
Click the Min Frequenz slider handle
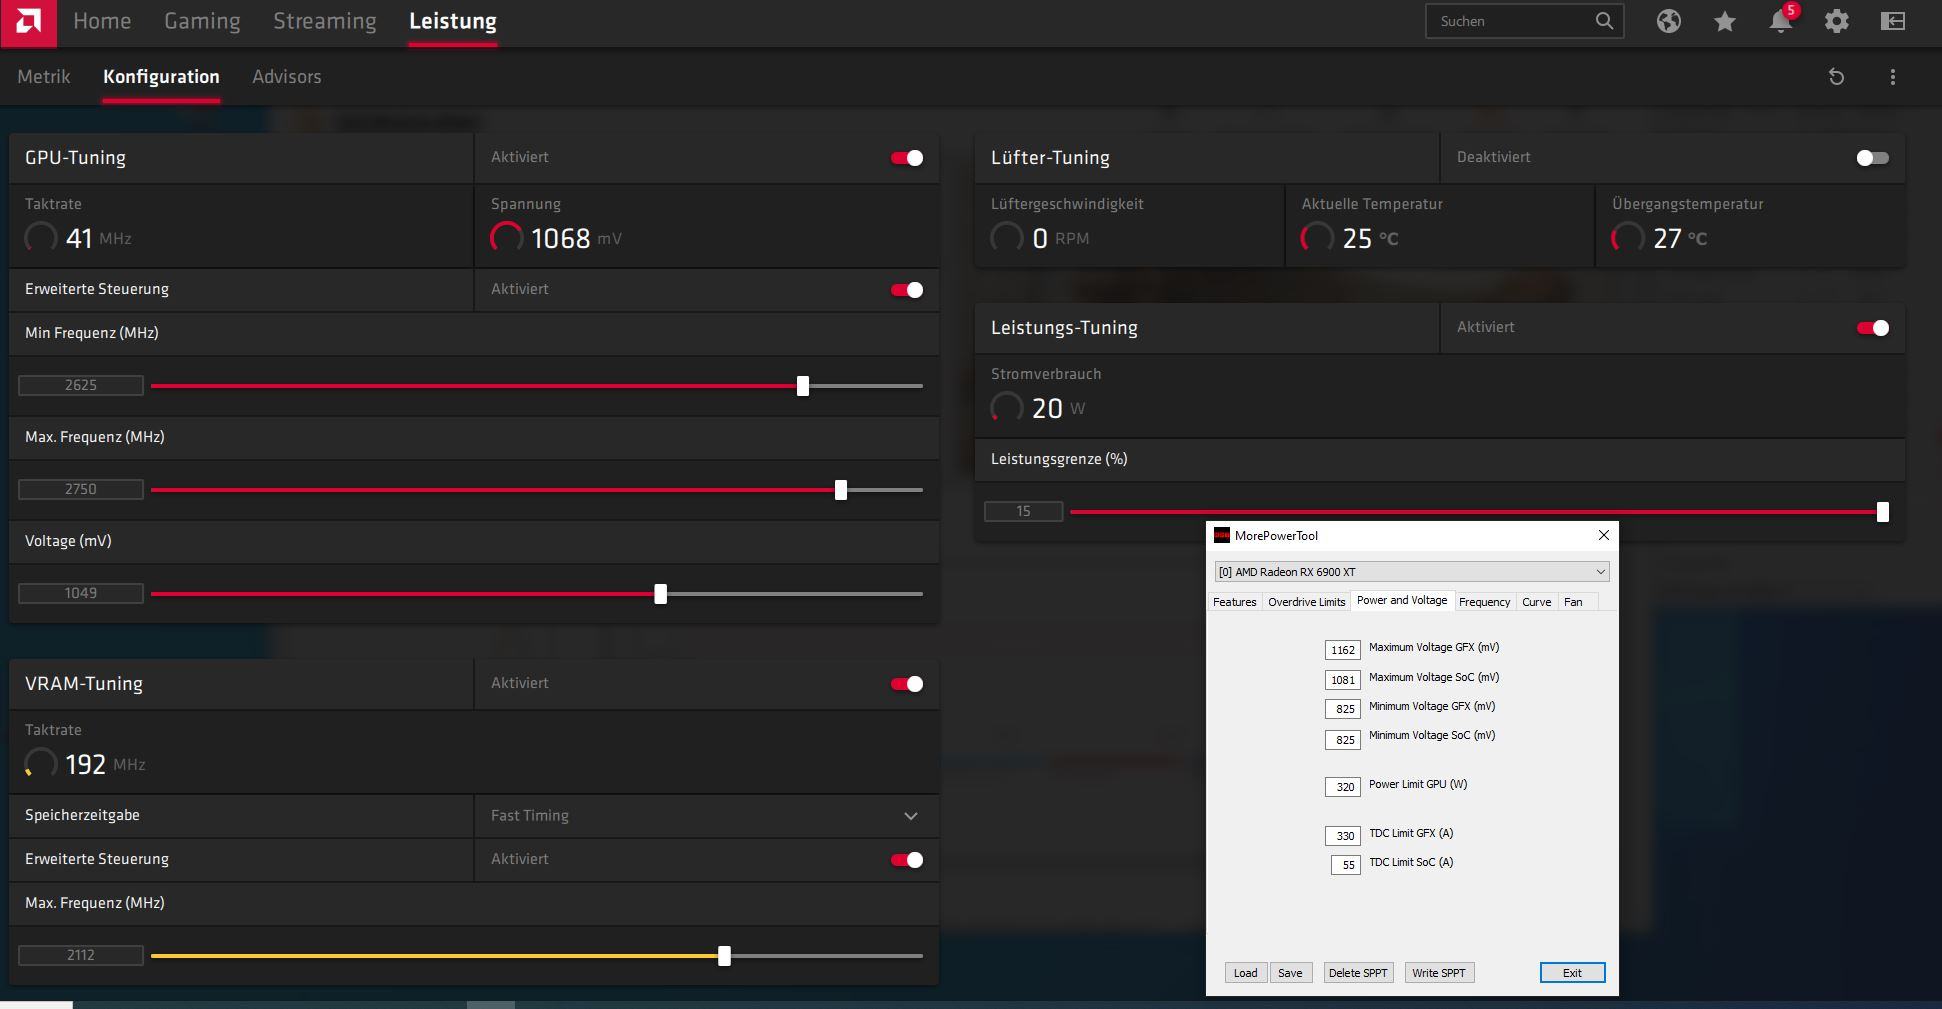803,386
